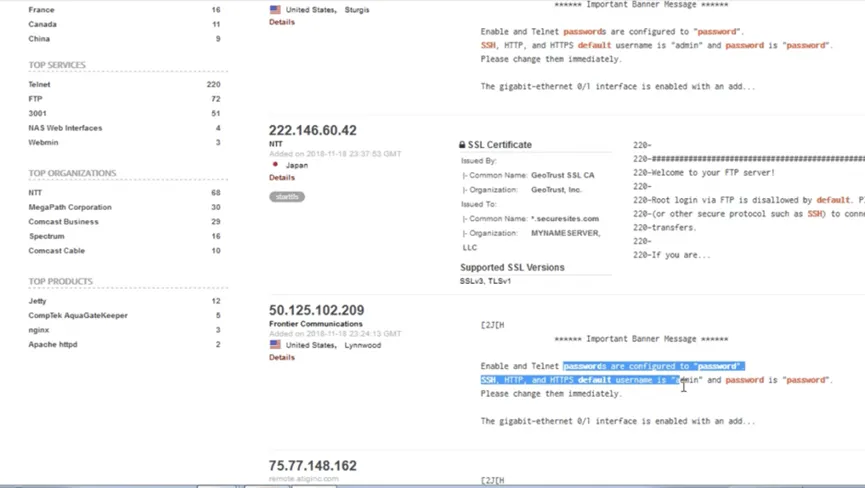Click the TOP PRODUCTS heading

coord(61,281)
